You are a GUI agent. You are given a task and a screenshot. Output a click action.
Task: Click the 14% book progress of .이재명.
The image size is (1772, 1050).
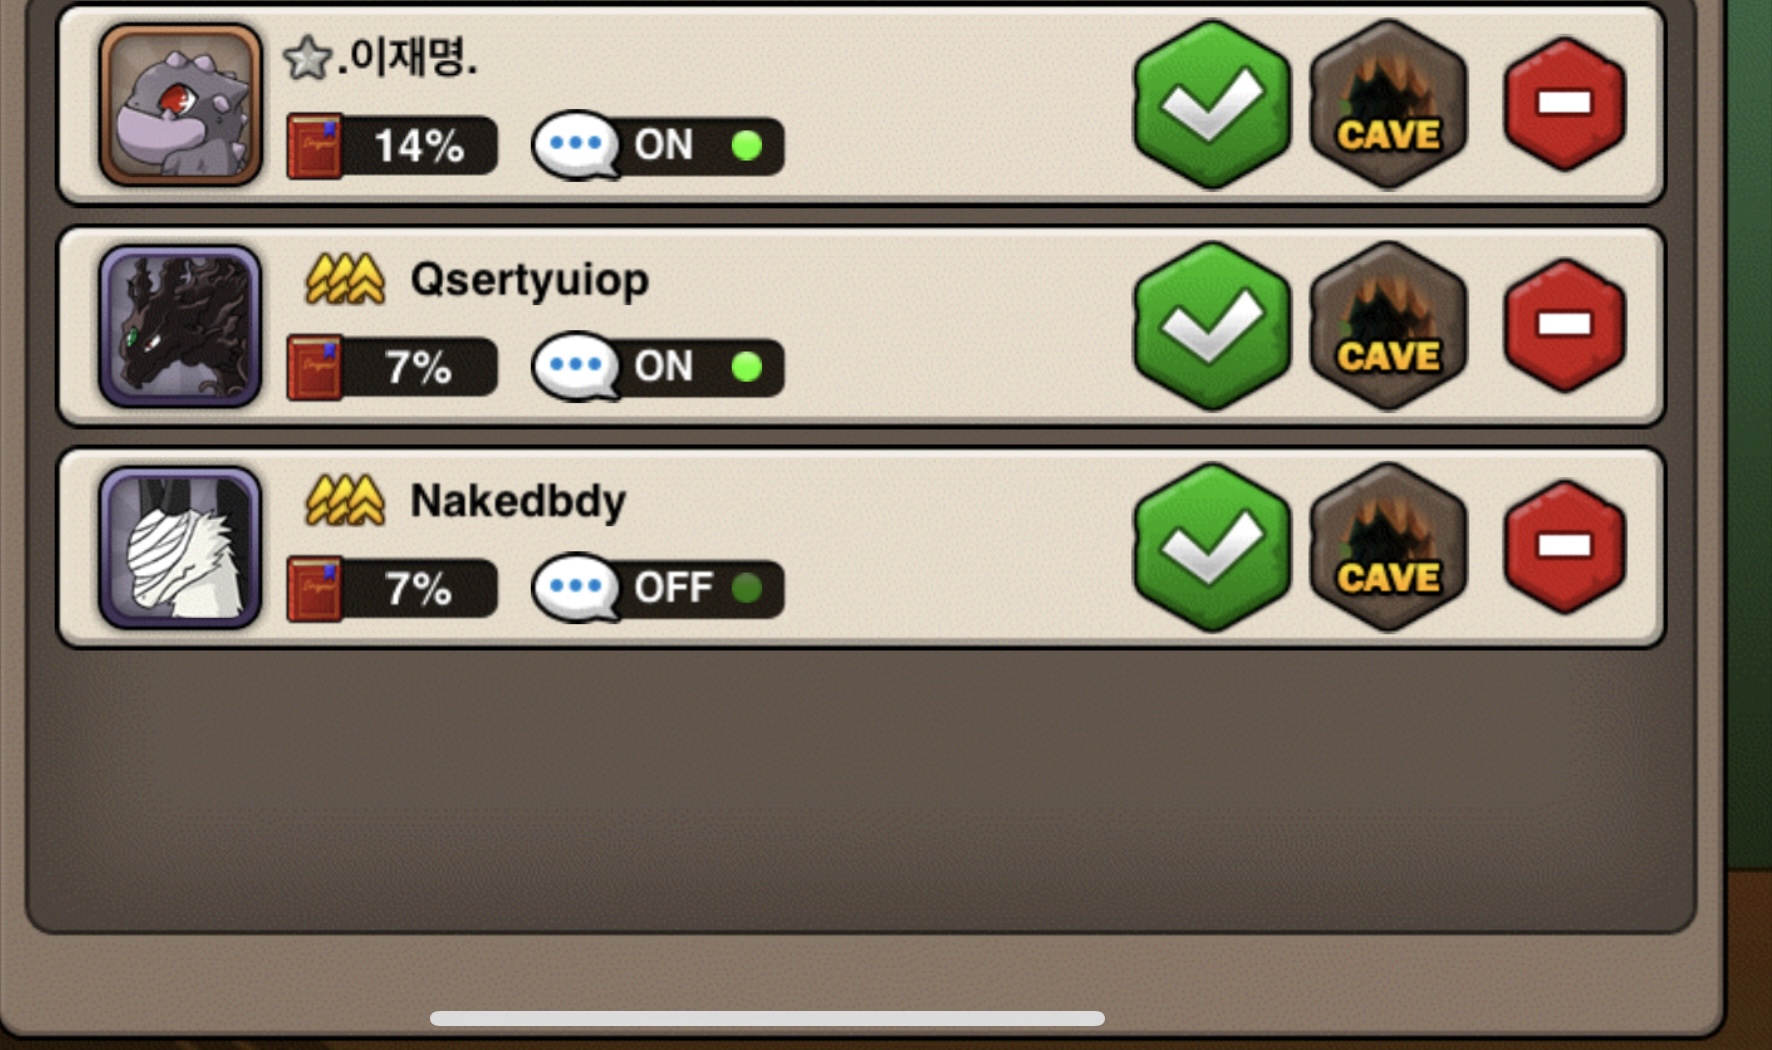point(392,146)
